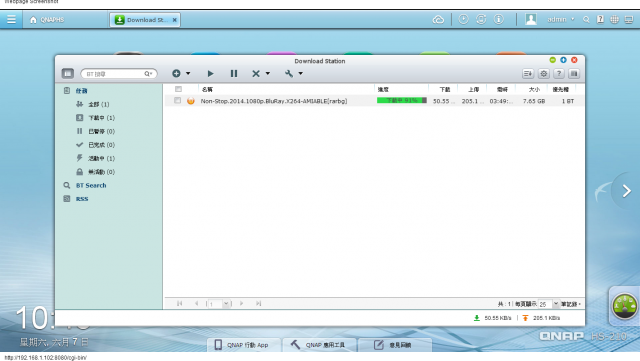The height and width of the screenshot is (361, 640).
Task: Filter sidebar to downloading tasks (1)
Action: pos(101,118)
